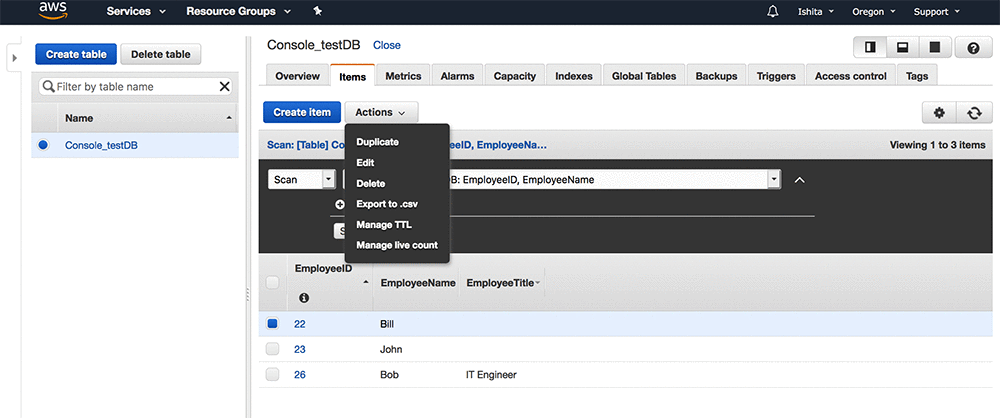Open the Scan type combo box
This screenshot has width=1000, height=418.
(301, 180)
